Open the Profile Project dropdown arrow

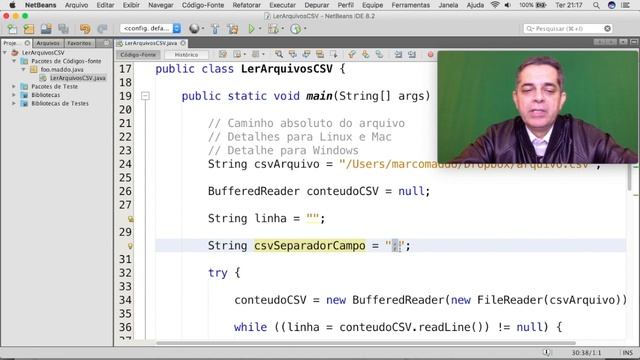click(x=305, y=29)
